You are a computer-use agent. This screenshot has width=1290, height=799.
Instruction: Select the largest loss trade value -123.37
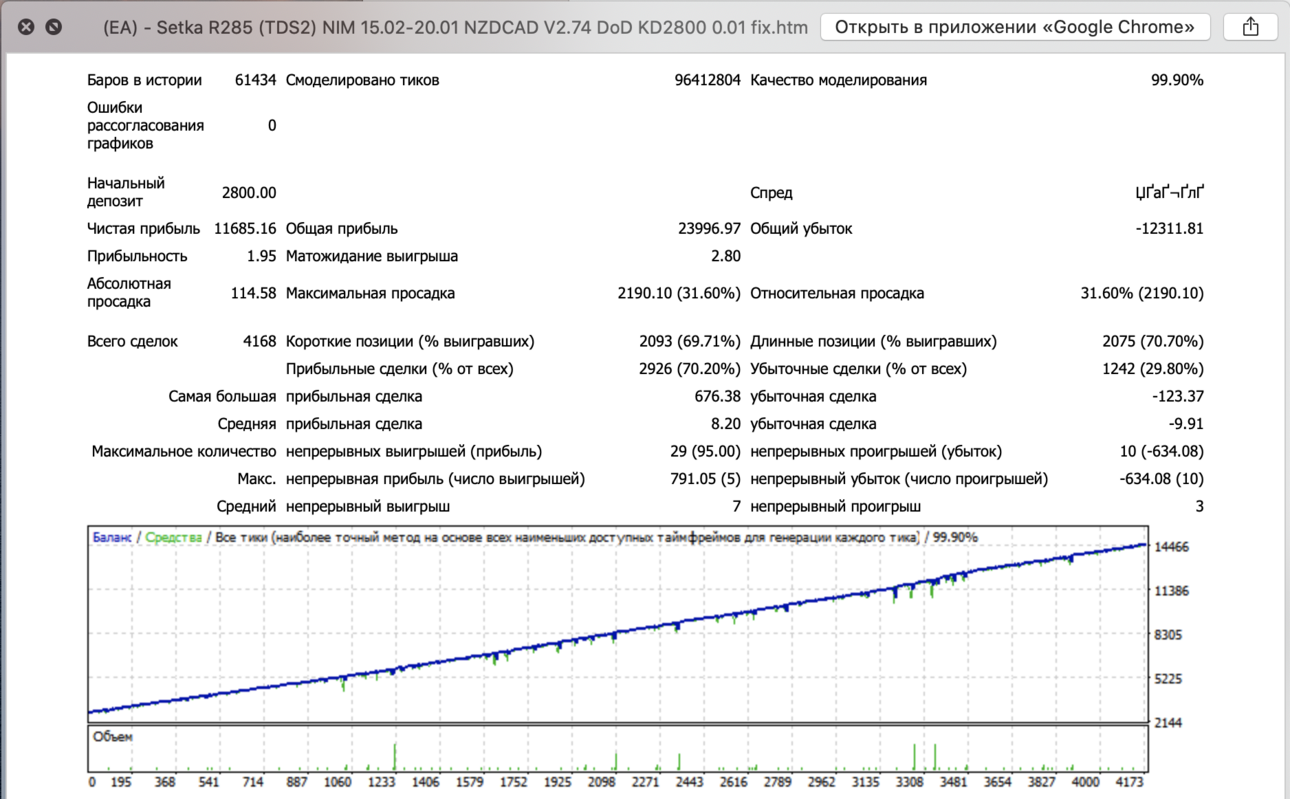coord(1178,396)
